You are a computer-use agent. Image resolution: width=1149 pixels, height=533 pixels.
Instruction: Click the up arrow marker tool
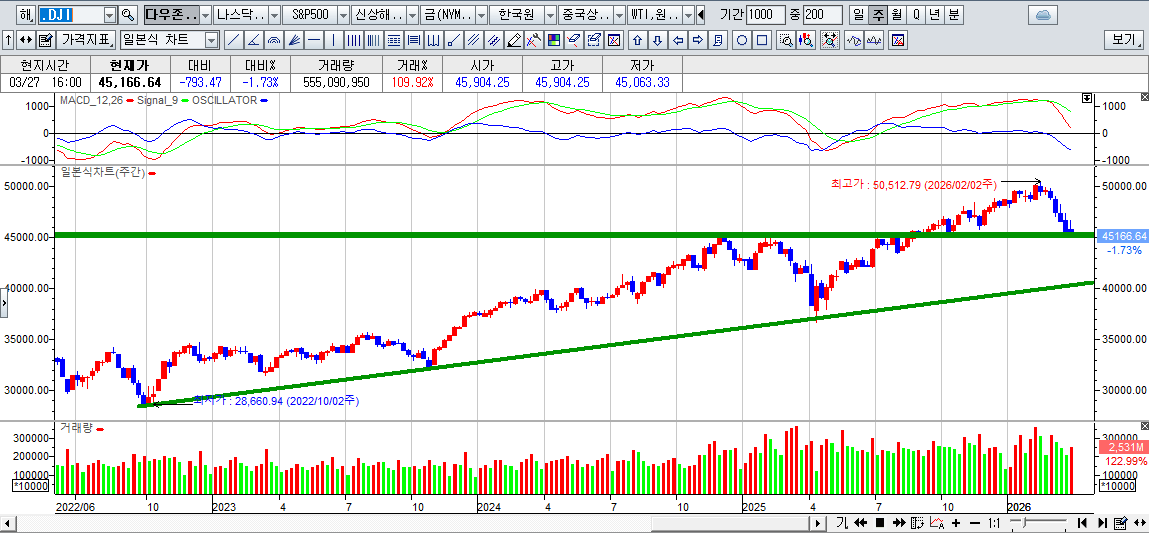[637, 40]
